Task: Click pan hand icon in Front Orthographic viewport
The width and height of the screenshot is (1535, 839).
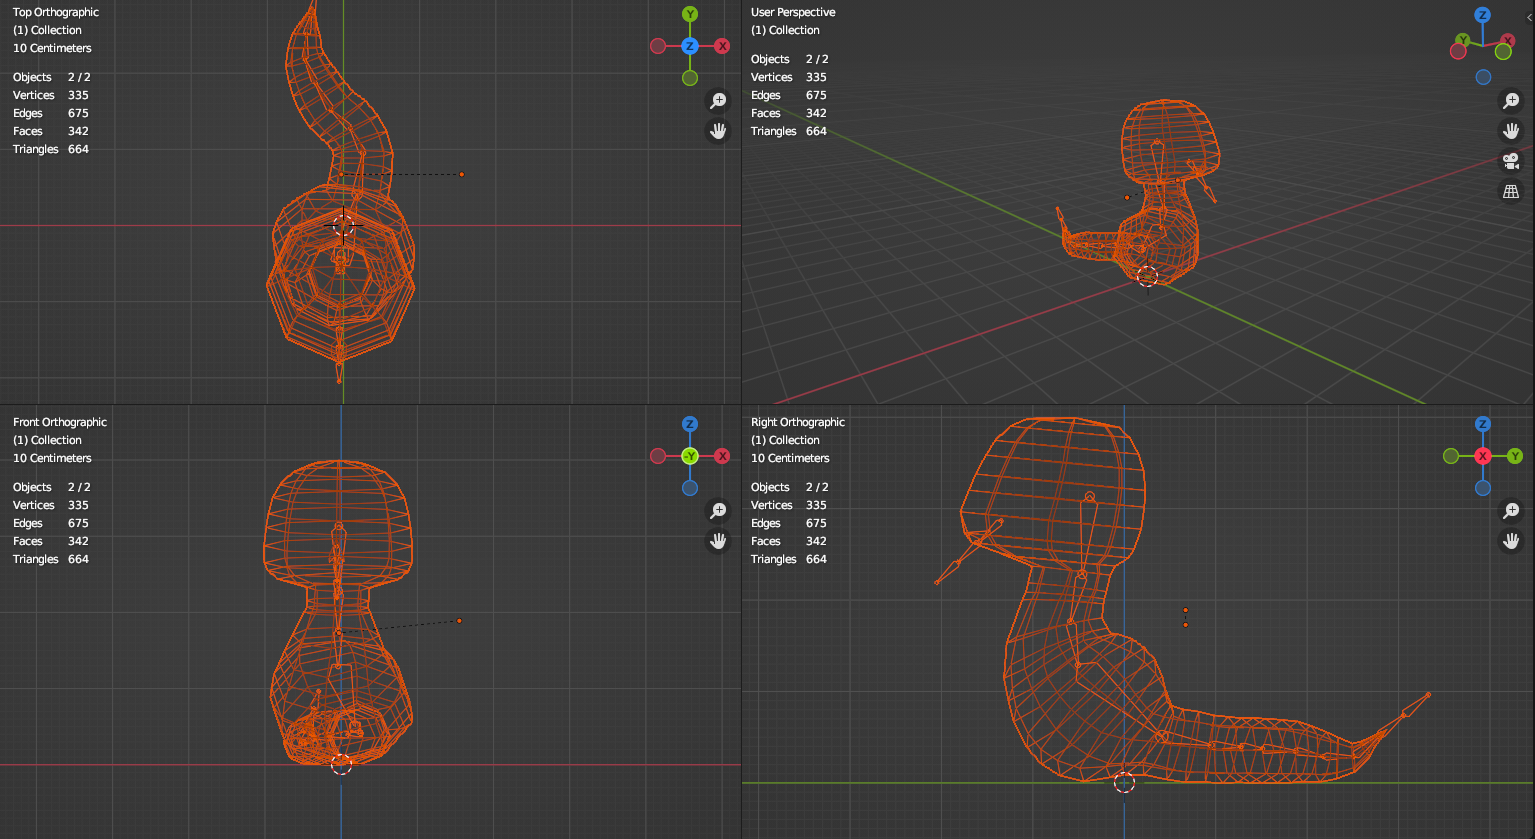Action: [718, 541]
